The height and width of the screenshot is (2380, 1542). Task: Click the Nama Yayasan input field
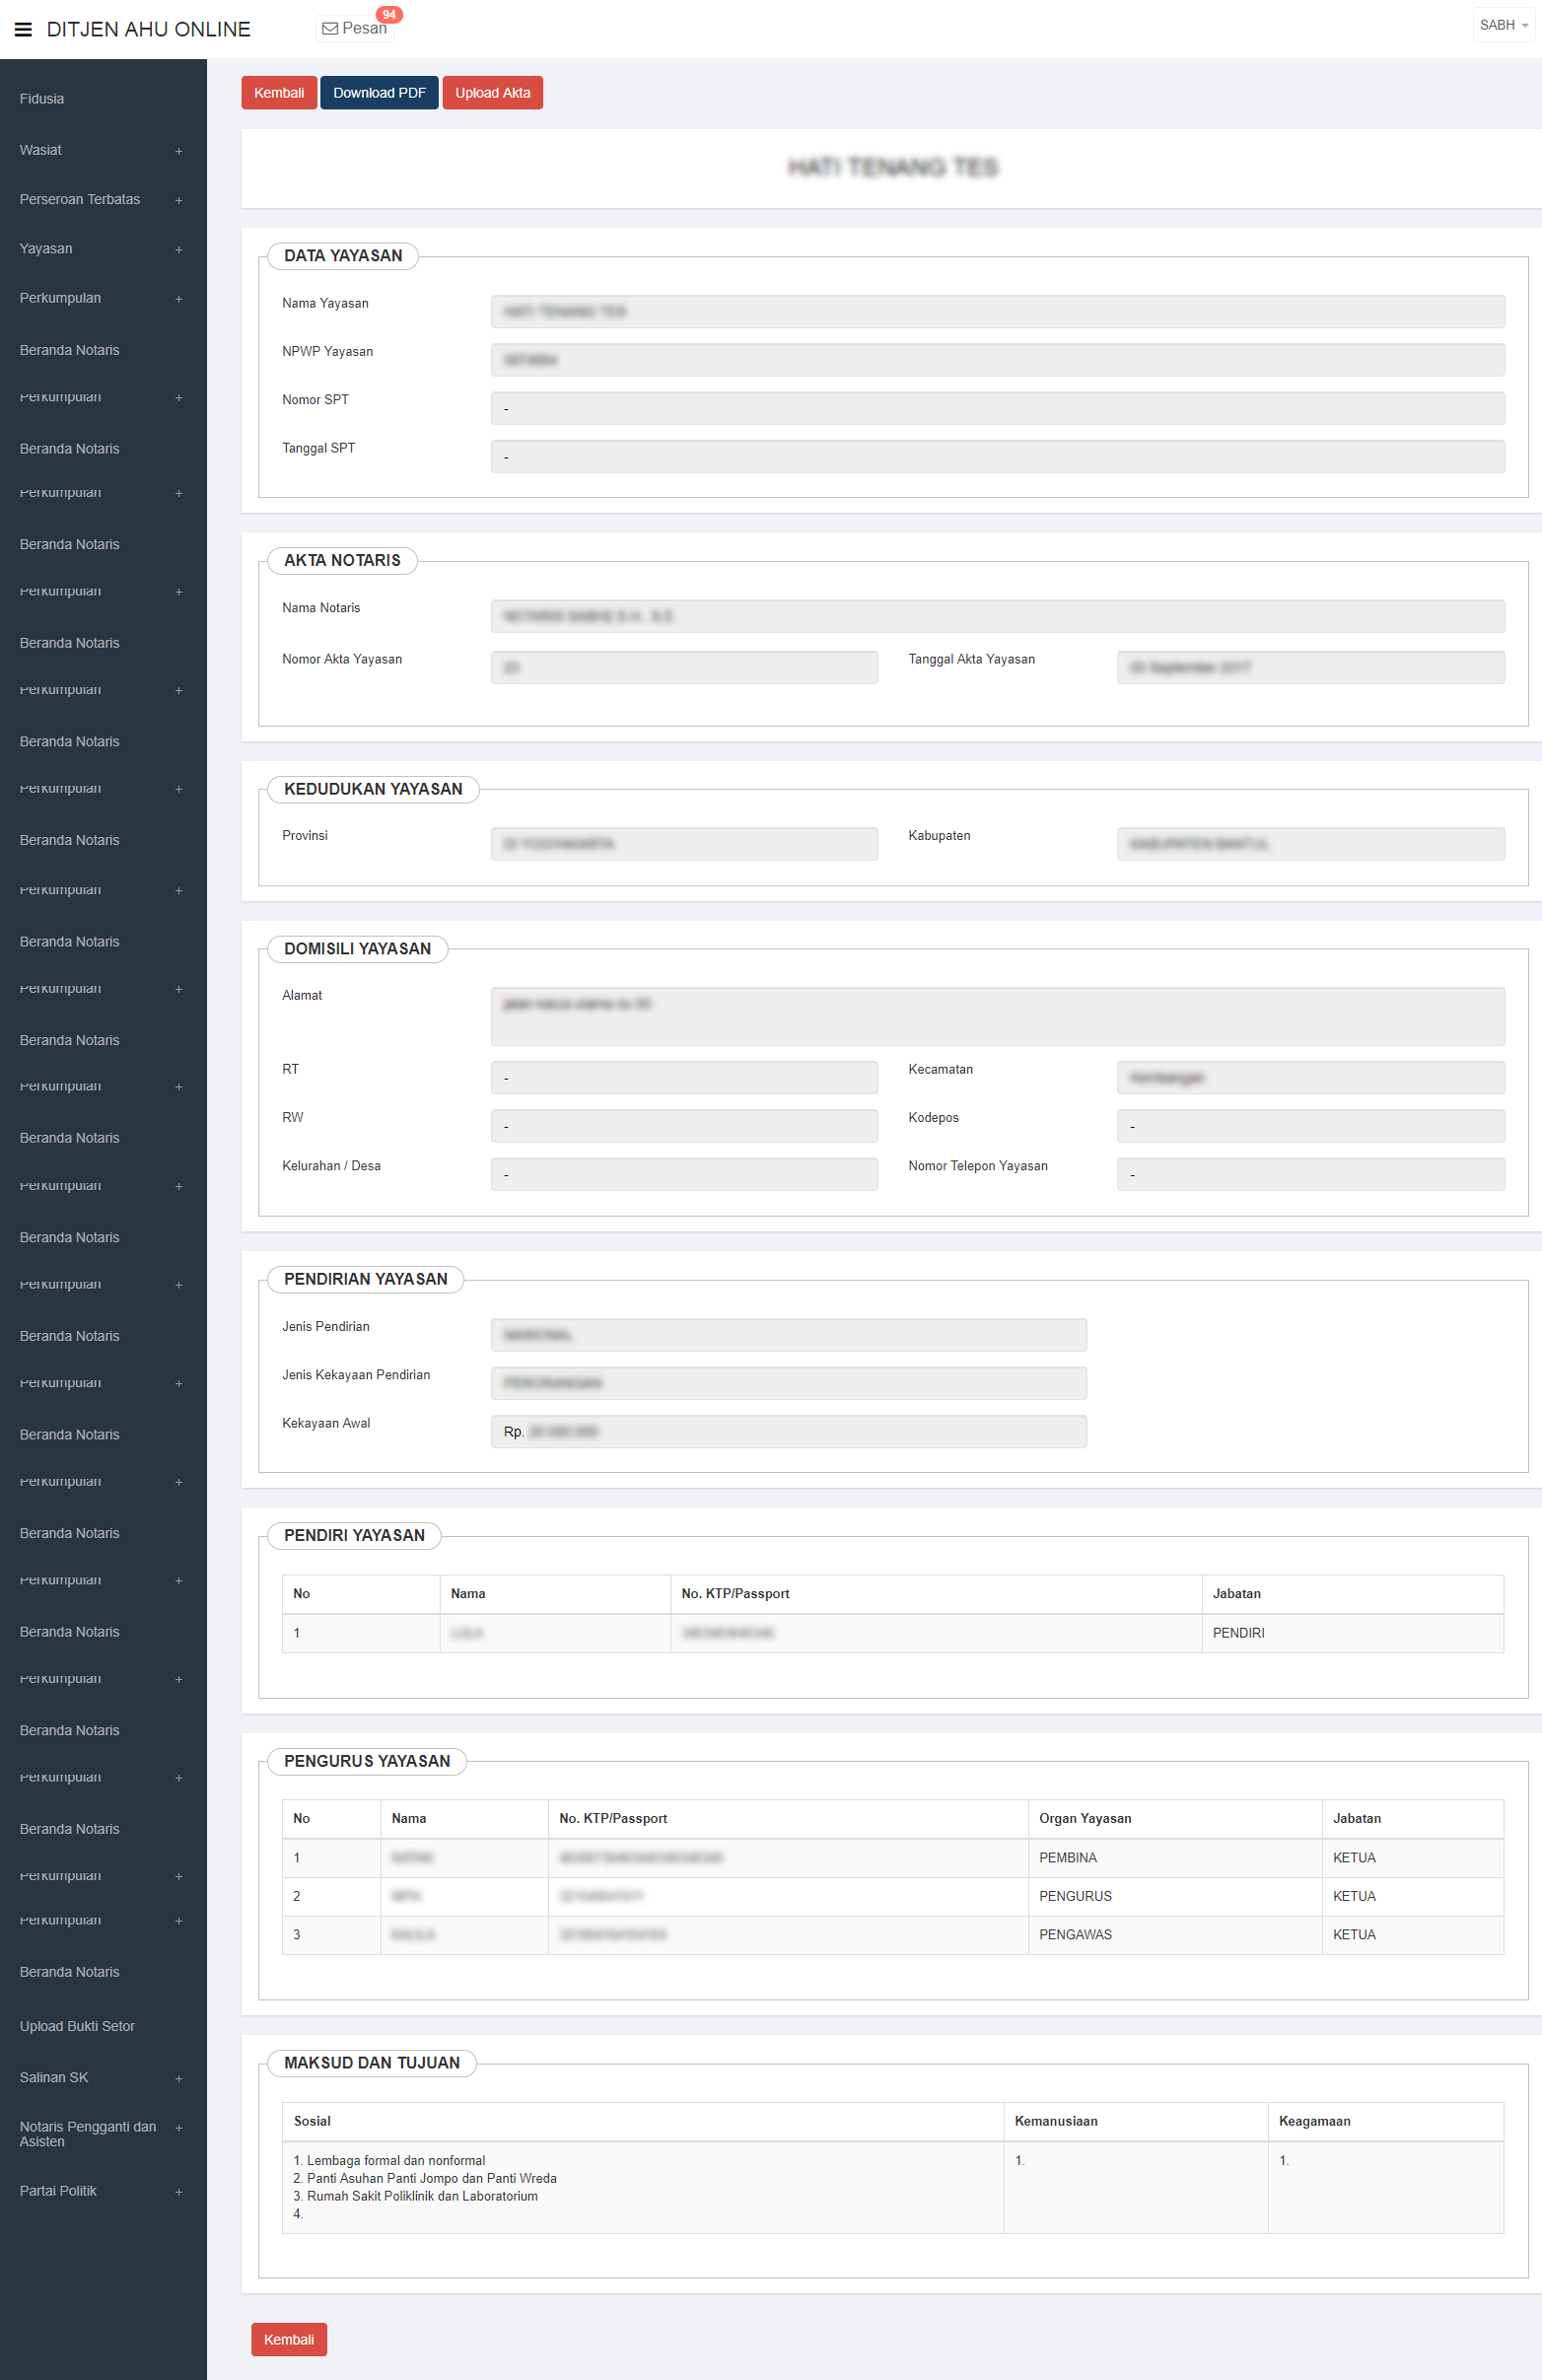(x=996, y=311)
